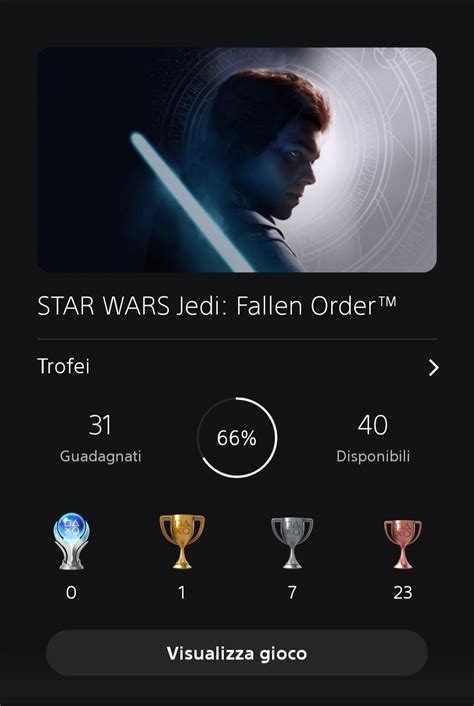The image size is (474, 706).
Task: Click the Disponibili label
Action: [373, 456]
